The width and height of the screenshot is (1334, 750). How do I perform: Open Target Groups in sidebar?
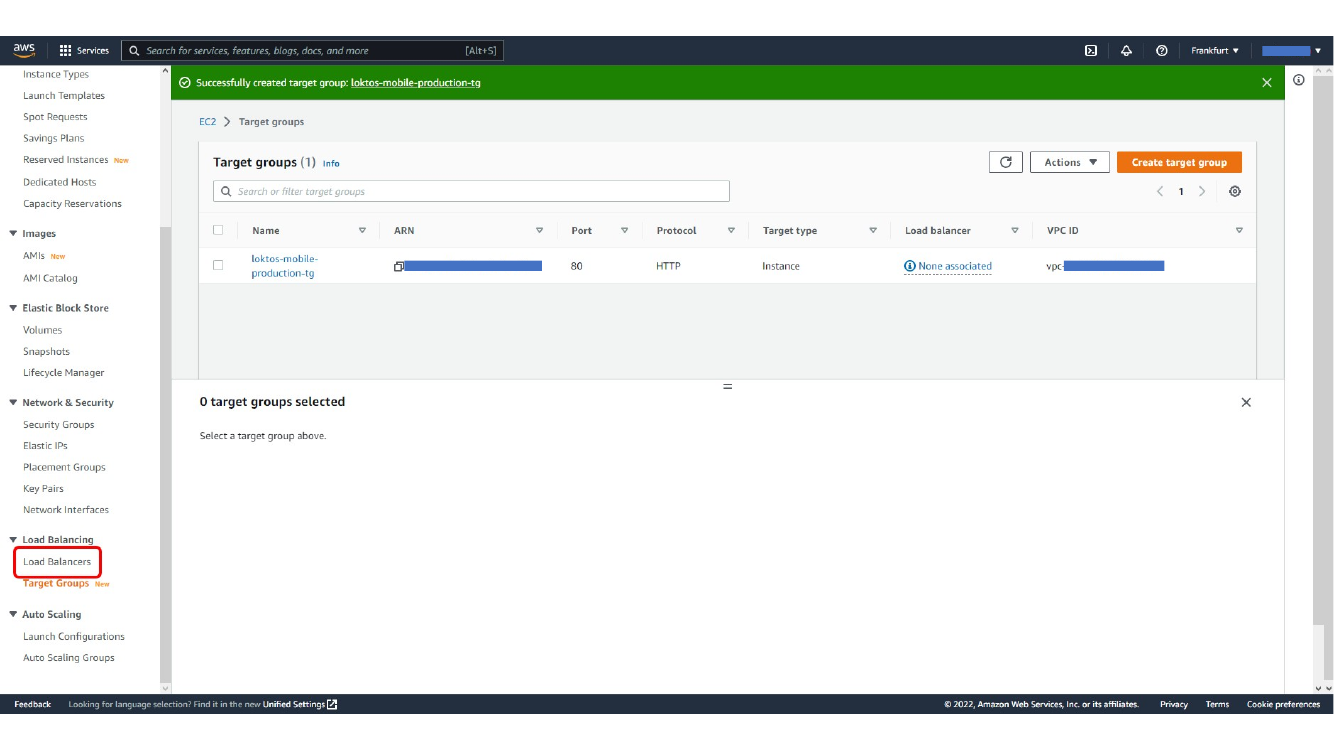(56, 584)
